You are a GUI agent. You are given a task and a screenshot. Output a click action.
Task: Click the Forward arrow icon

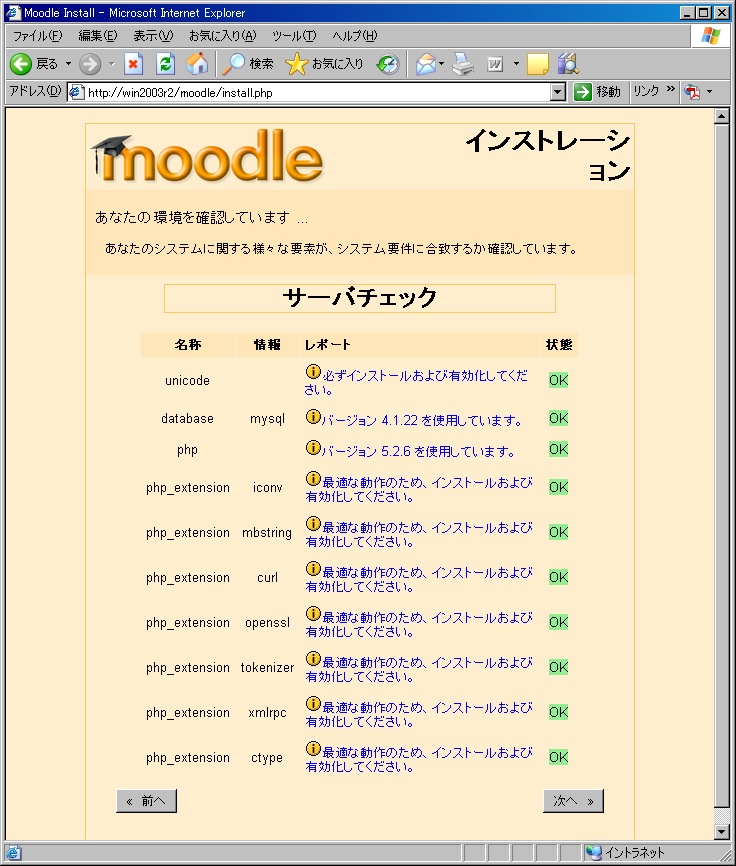[90, 64]
